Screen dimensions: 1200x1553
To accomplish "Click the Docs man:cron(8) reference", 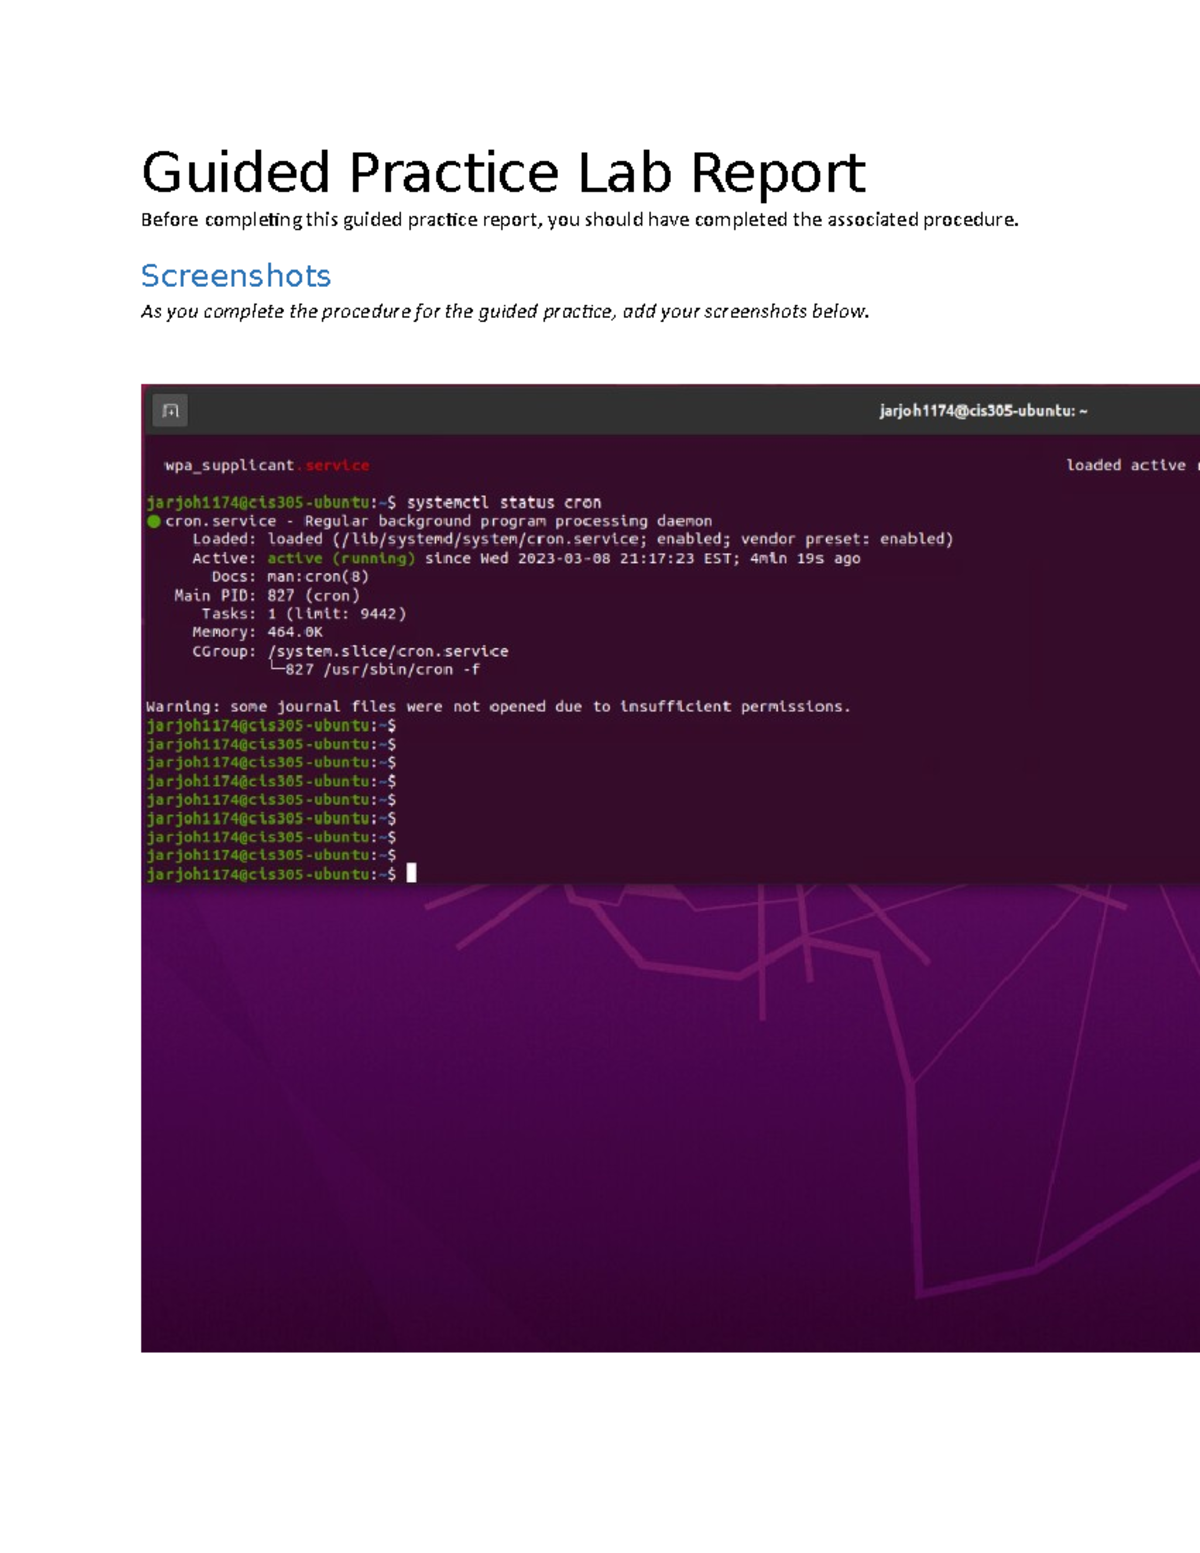I will [318, 576].
